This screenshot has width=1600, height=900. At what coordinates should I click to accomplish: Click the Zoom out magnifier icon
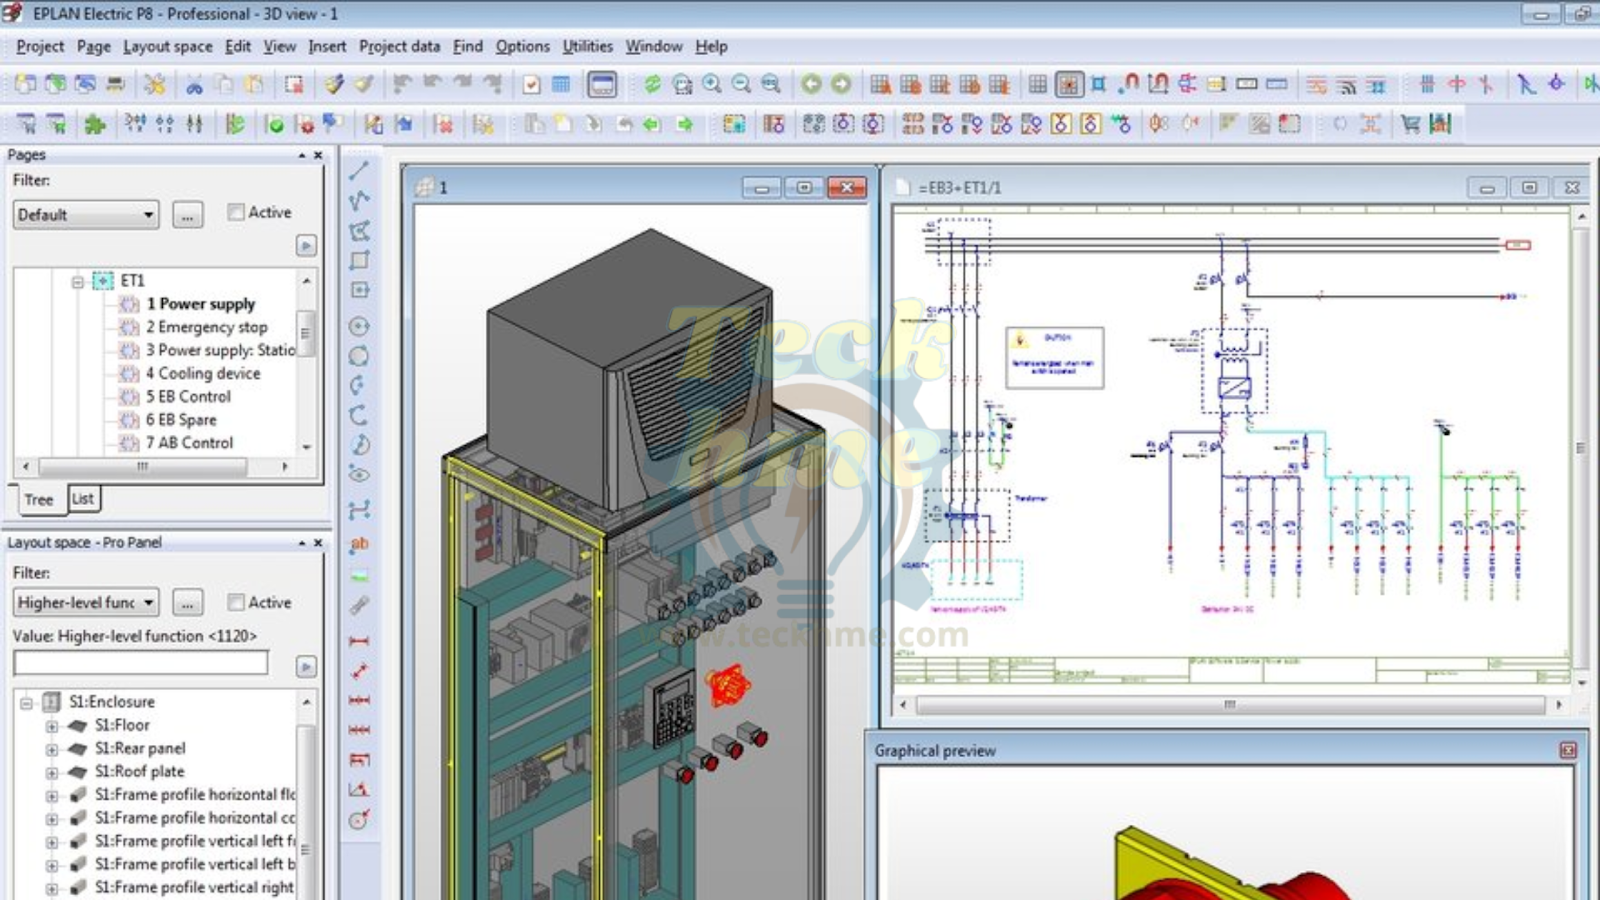741,85
